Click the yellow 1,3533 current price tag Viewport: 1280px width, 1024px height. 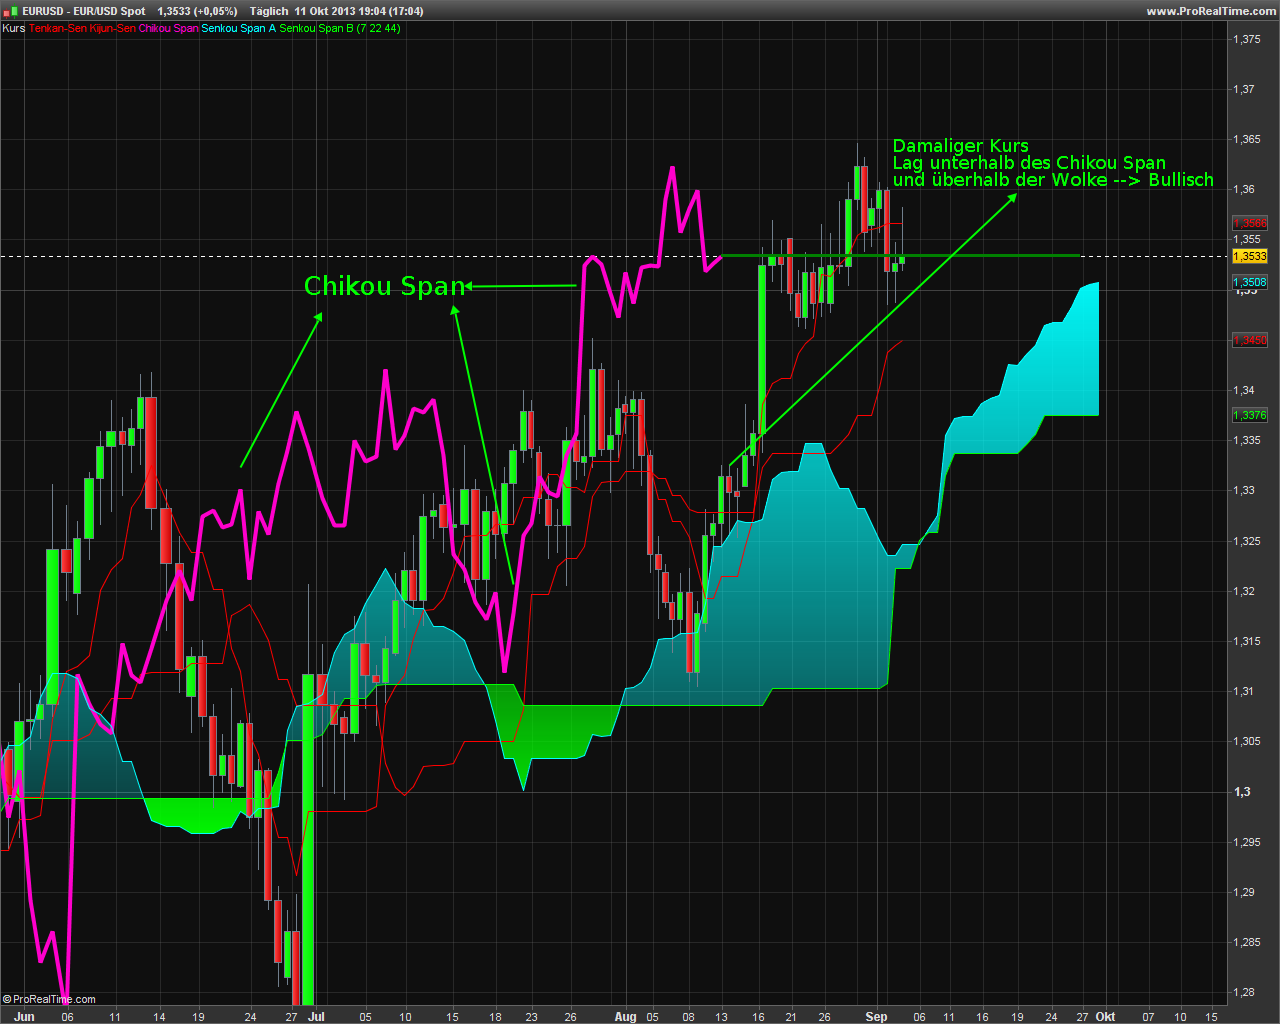[1250, 256]
